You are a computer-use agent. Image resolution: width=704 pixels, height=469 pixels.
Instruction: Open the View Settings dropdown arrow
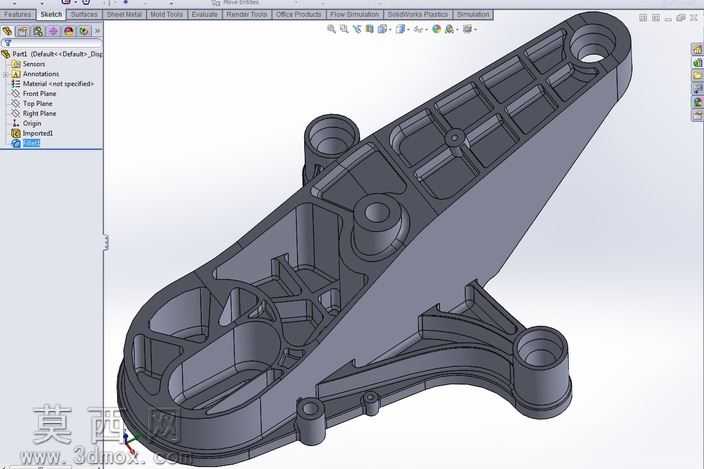pyautogui.click(x=475, y=30)
